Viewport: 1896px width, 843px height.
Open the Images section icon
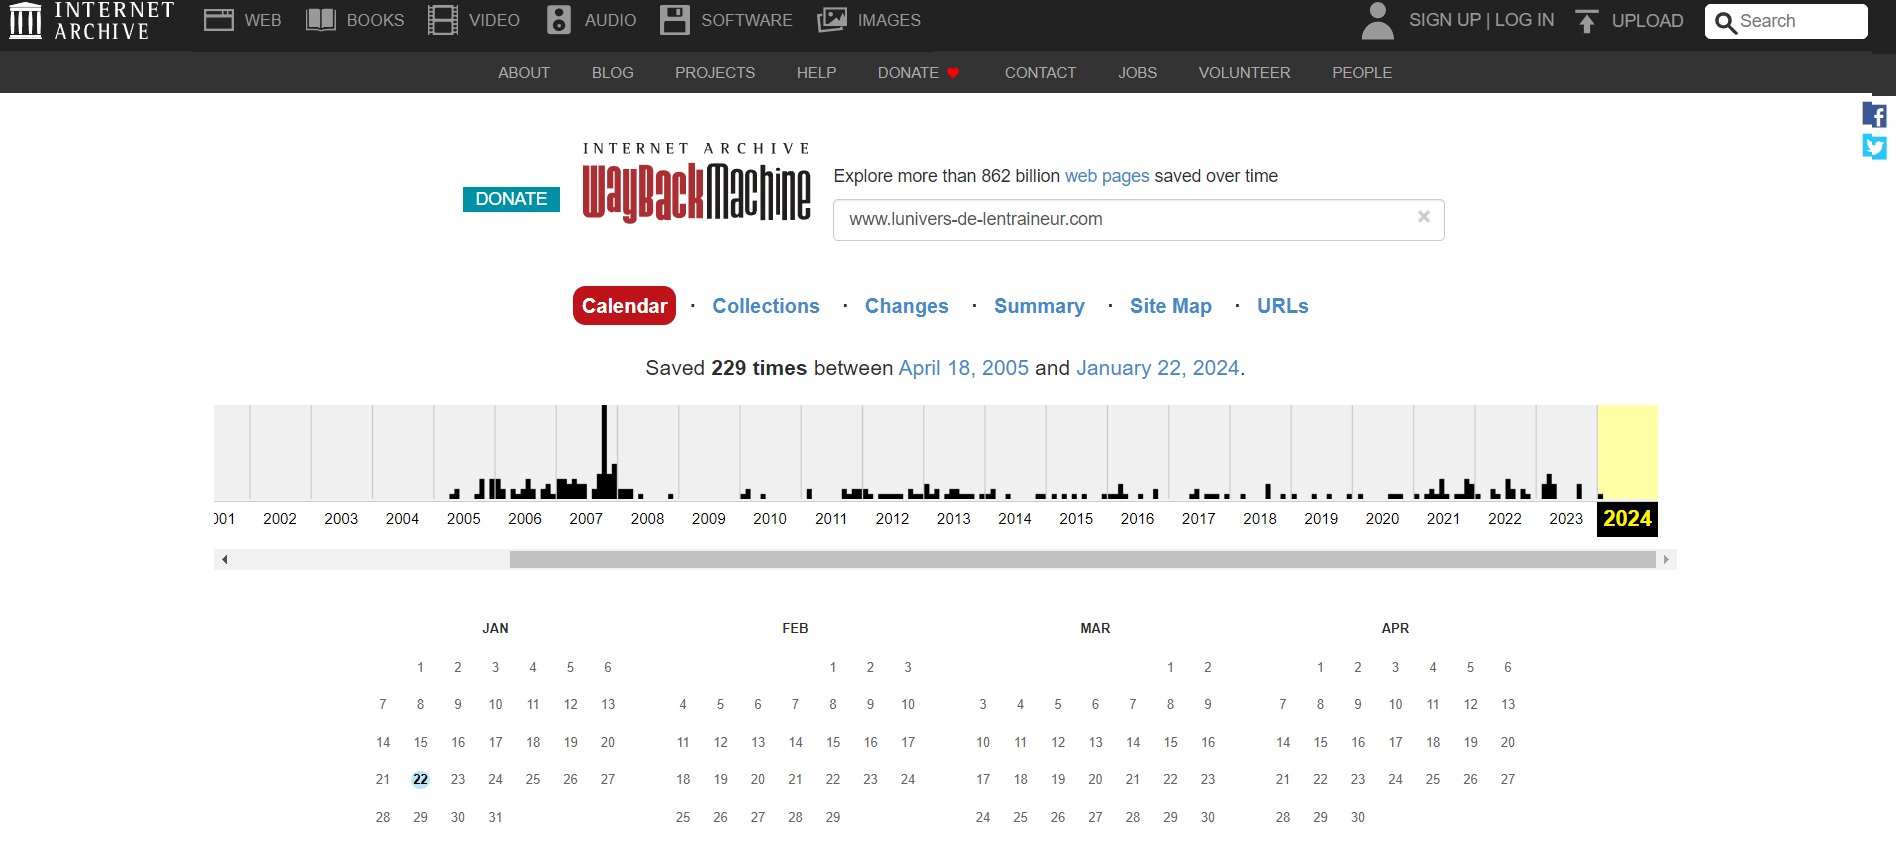832,20
